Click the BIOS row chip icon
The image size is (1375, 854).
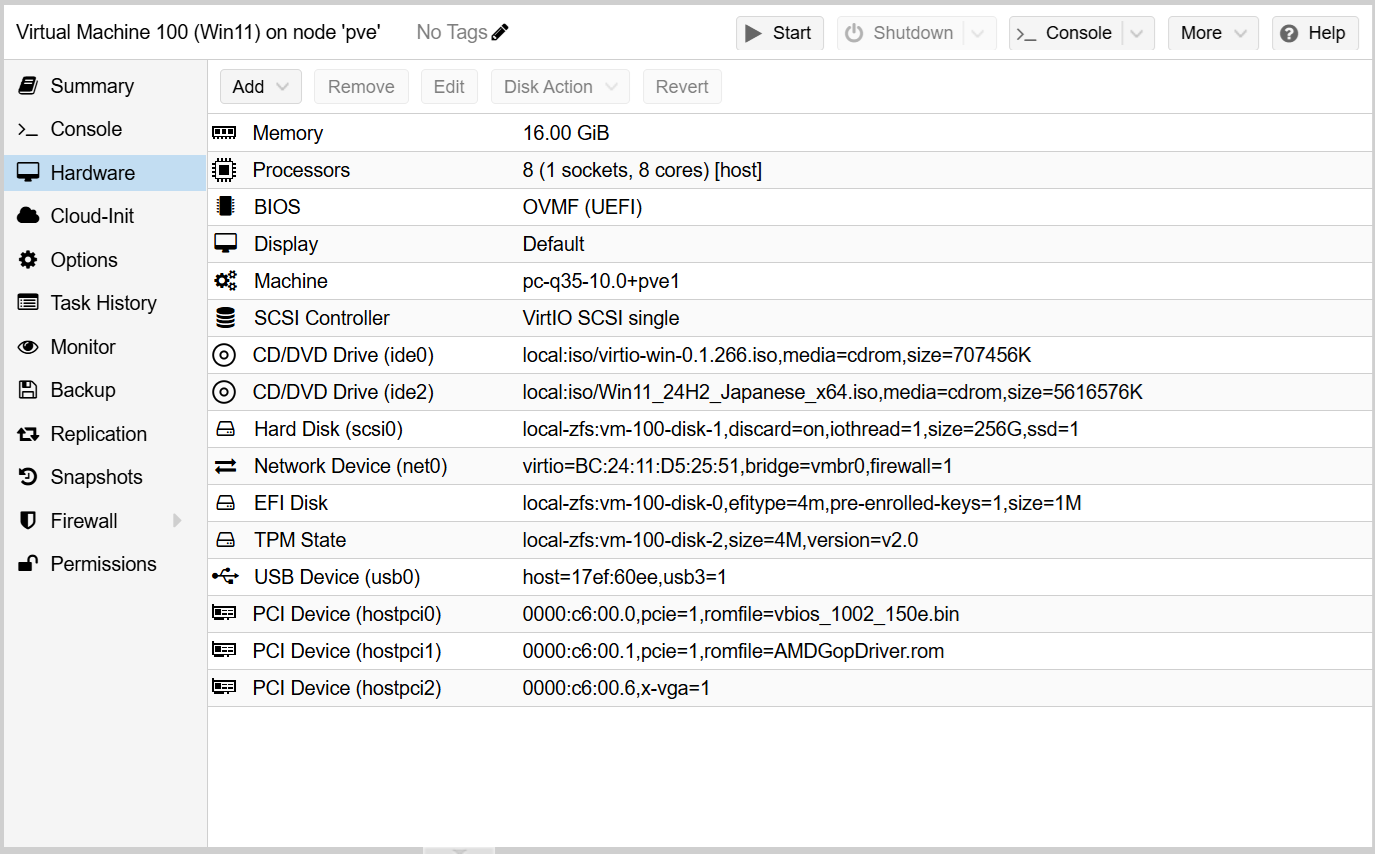(x=225, y=207)
